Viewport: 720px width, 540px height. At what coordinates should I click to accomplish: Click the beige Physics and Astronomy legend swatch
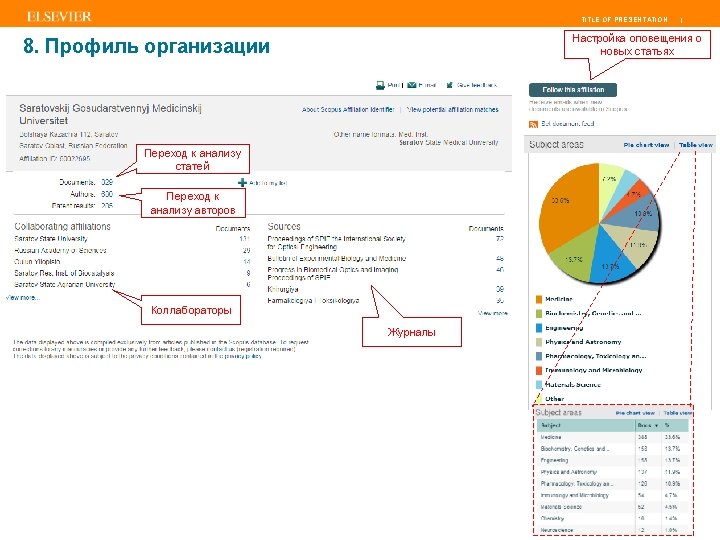click(539, 342)
